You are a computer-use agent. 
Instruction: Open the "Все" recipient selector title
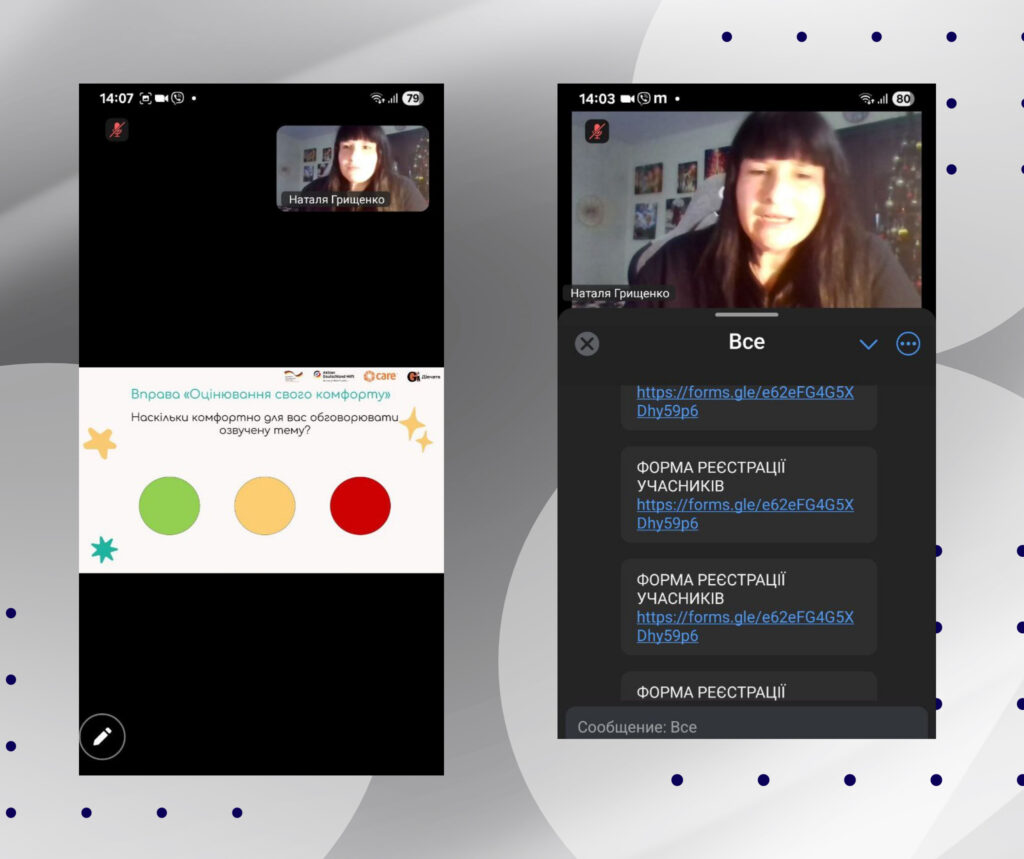pyautogui.click(x=746, y=342)
